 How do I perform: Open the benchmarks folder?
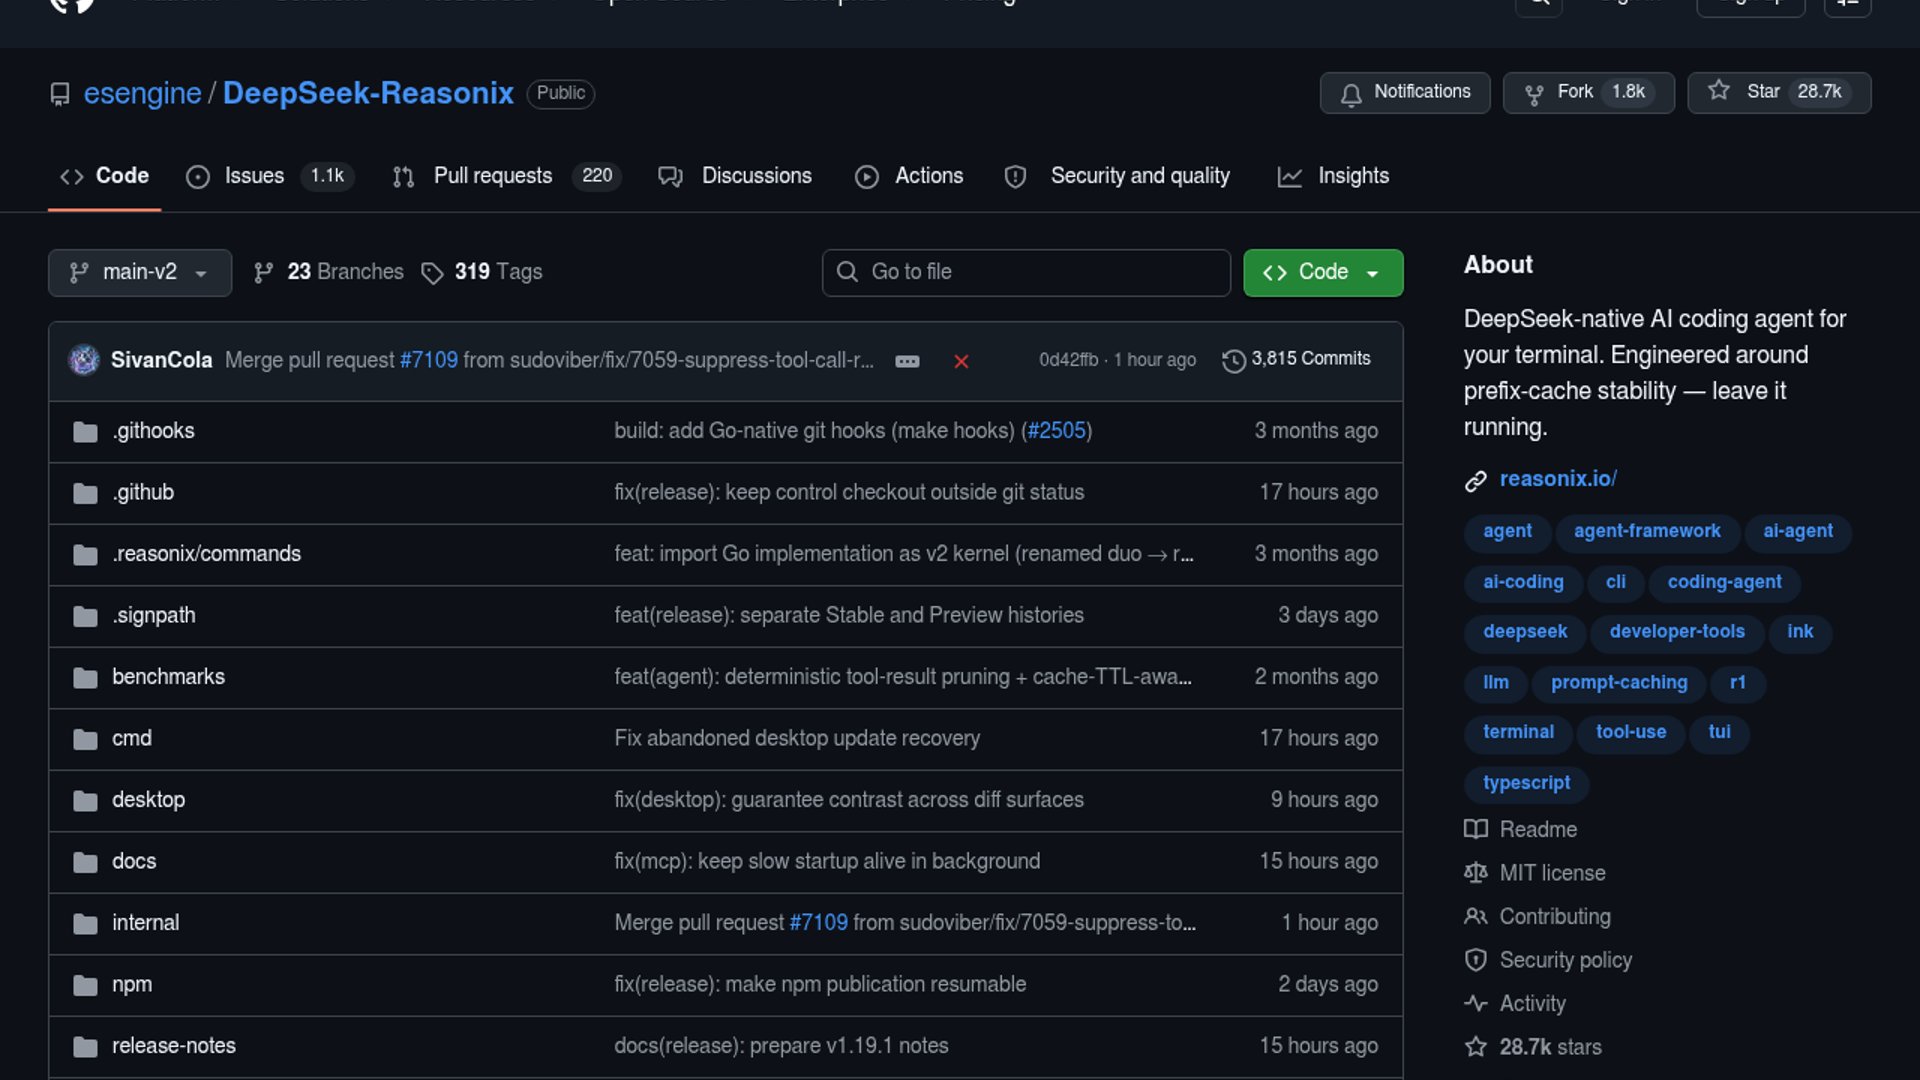click(x=168, y=677)
